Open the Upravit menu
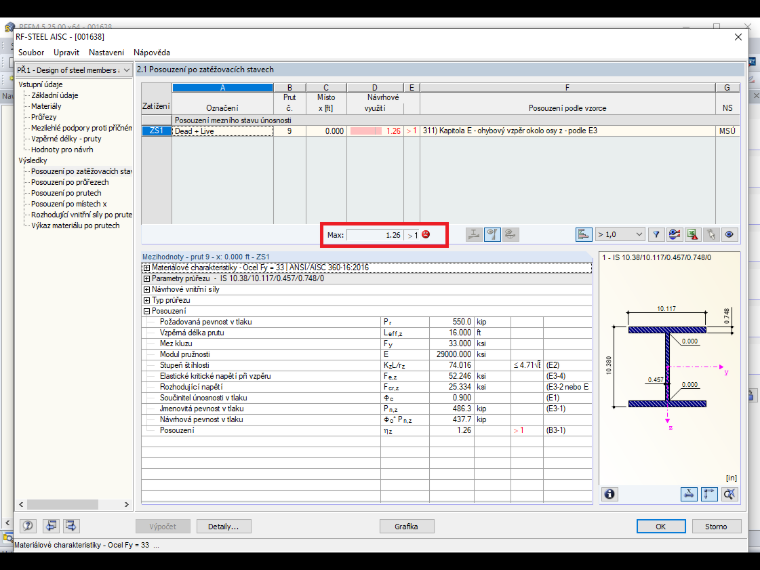This screenshot has height=570, width=760. tap(66, 52)
